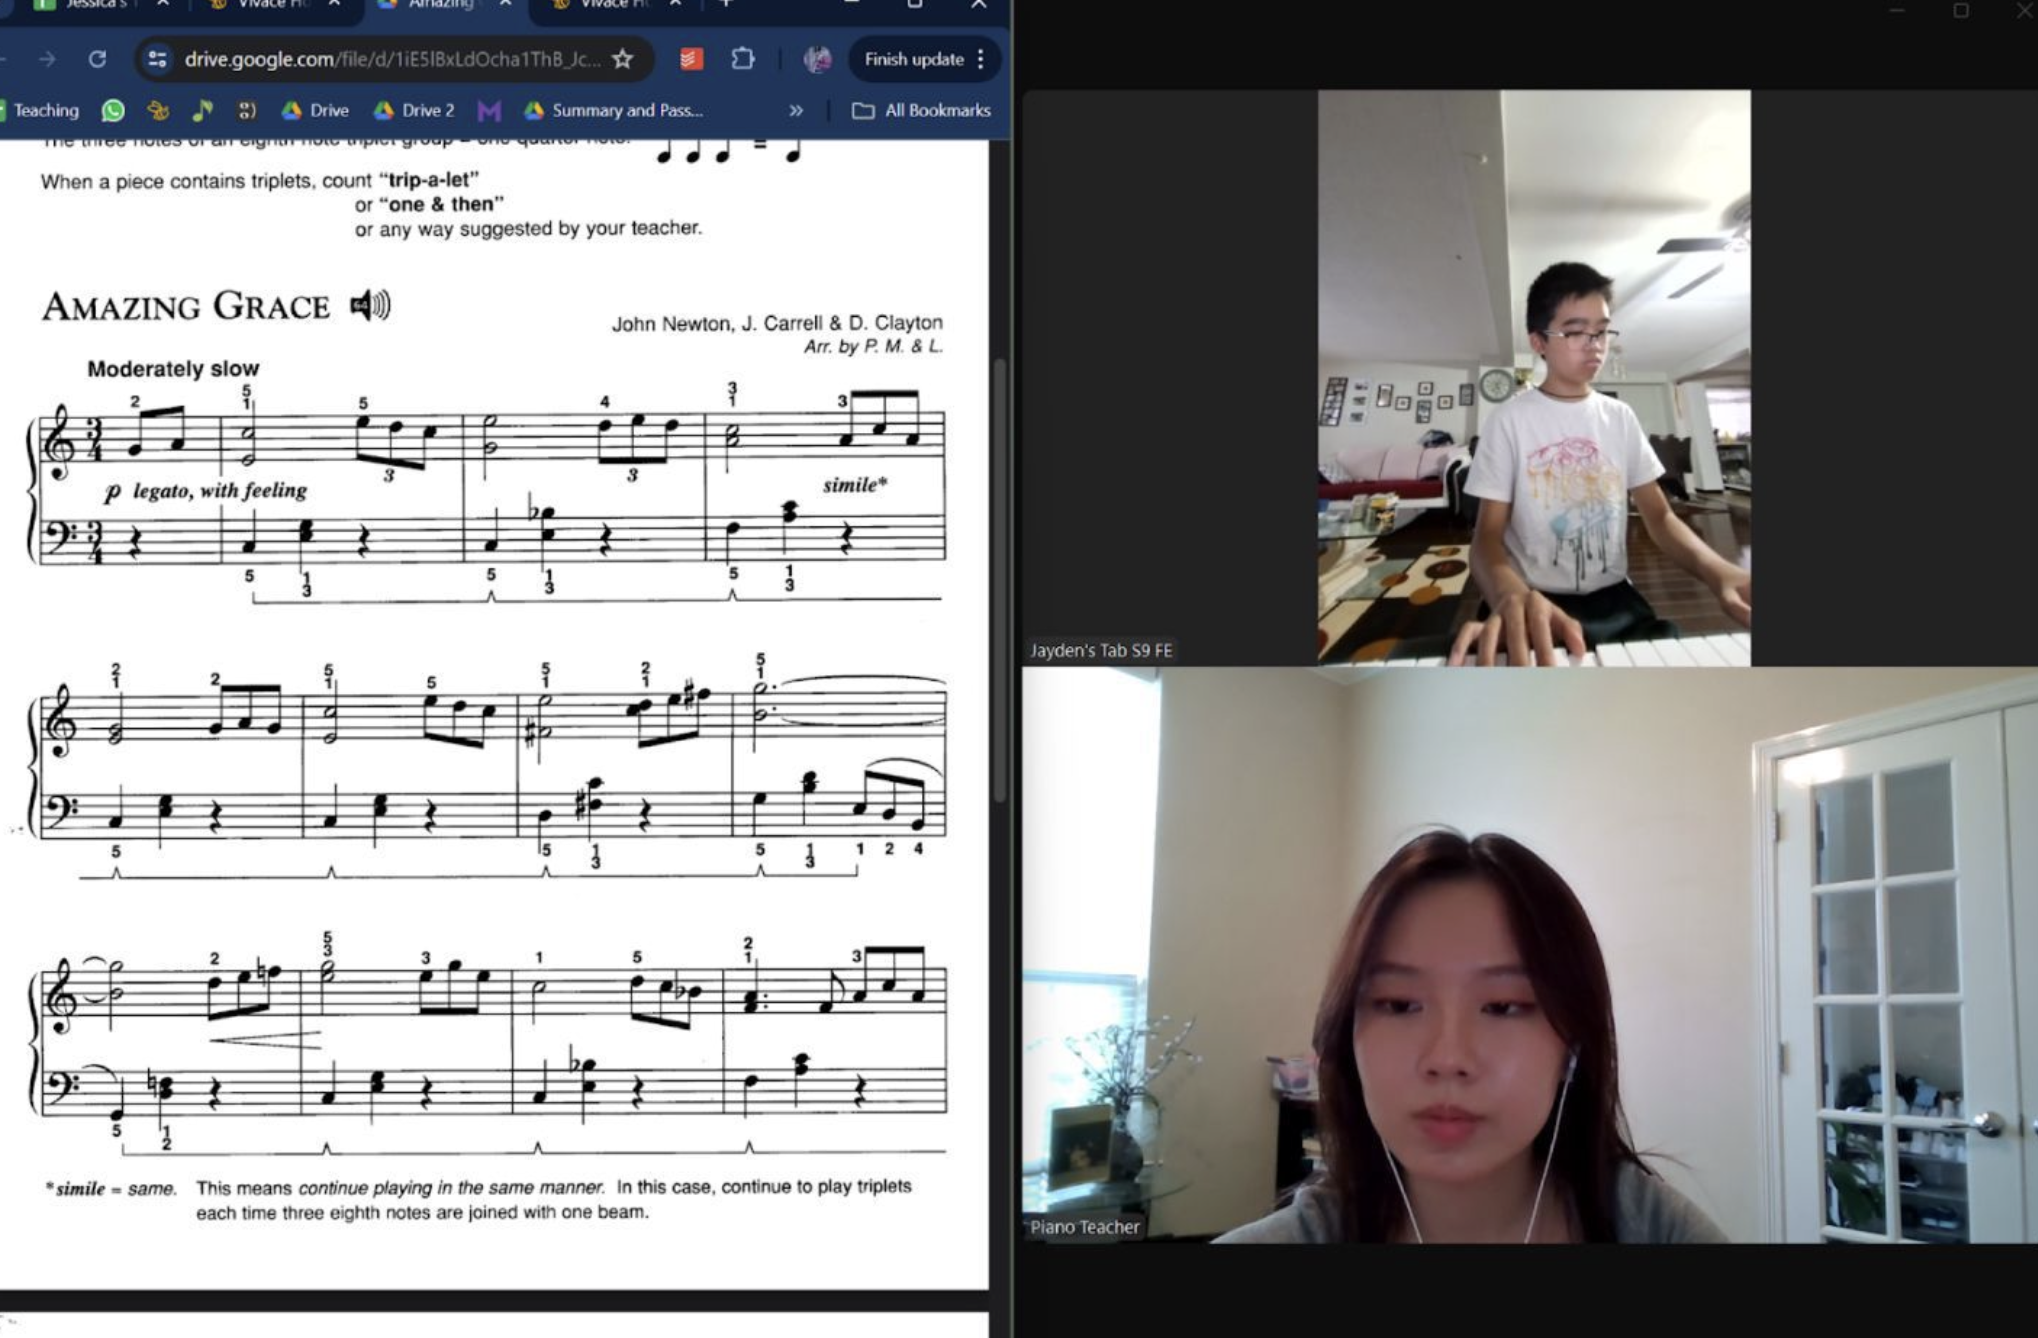Click the green music note bookmark

202,110
